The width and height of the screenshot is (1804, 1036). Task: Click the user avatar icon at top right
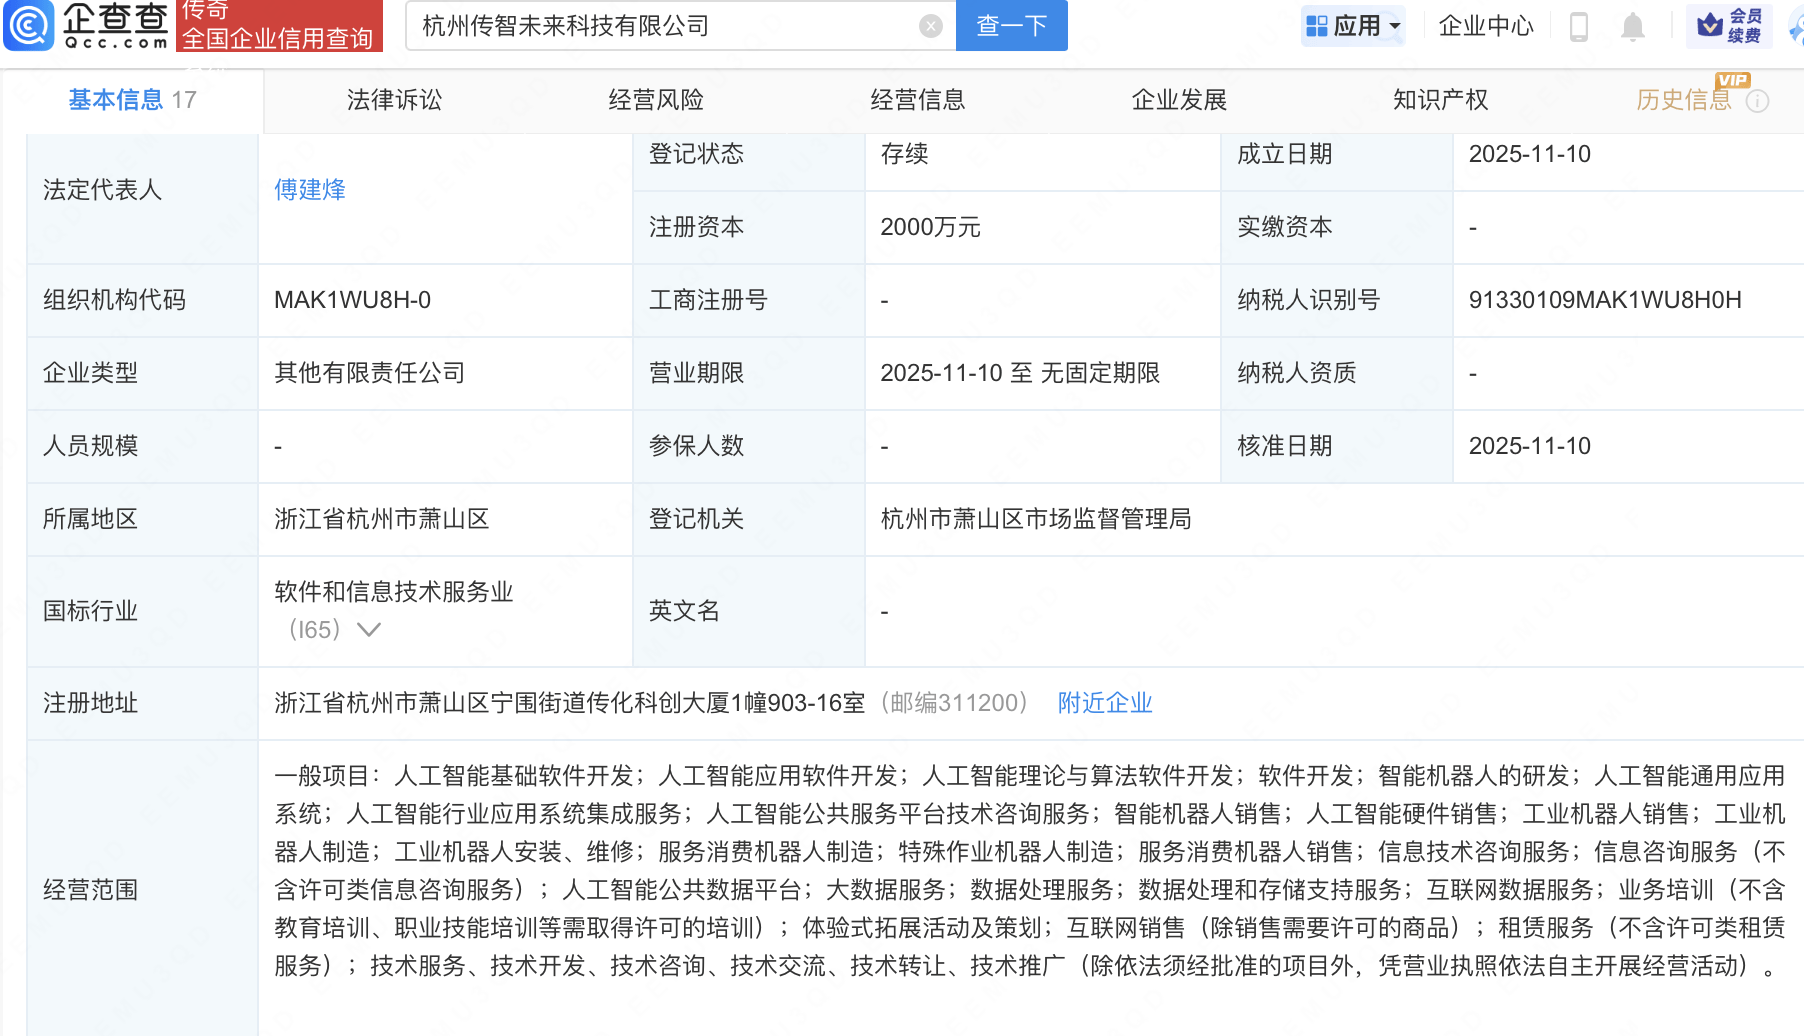click(1796, 26)
